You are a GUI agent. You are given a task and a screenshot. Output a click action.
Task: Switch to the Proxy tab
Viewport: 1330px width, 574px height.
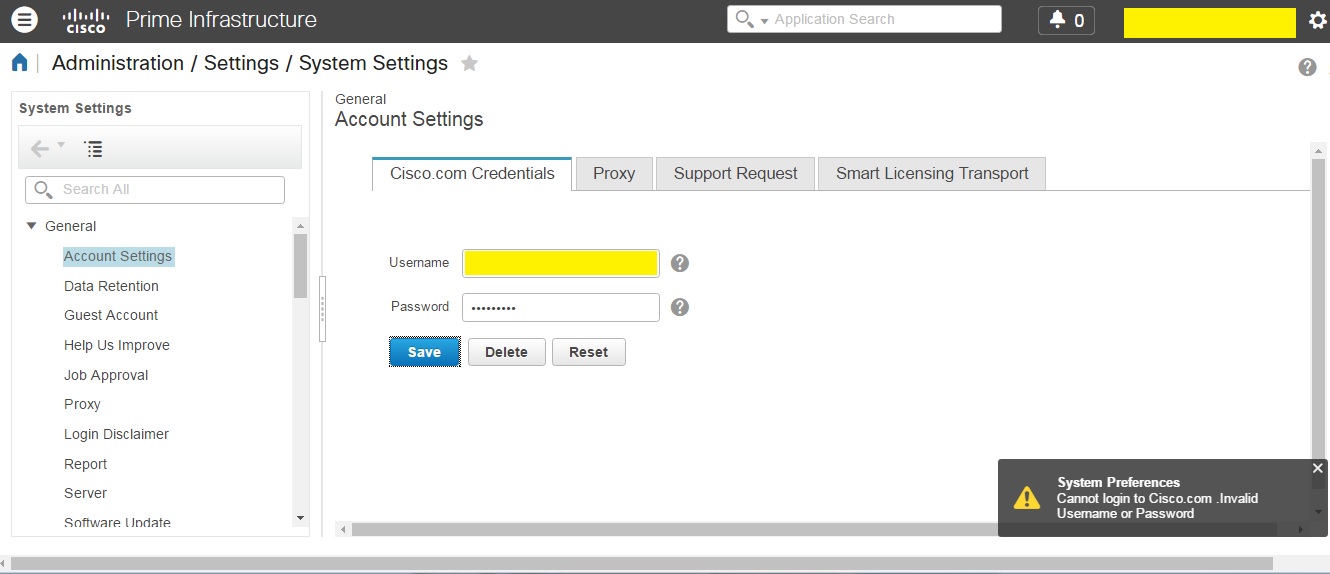click(x=614, y=173)
